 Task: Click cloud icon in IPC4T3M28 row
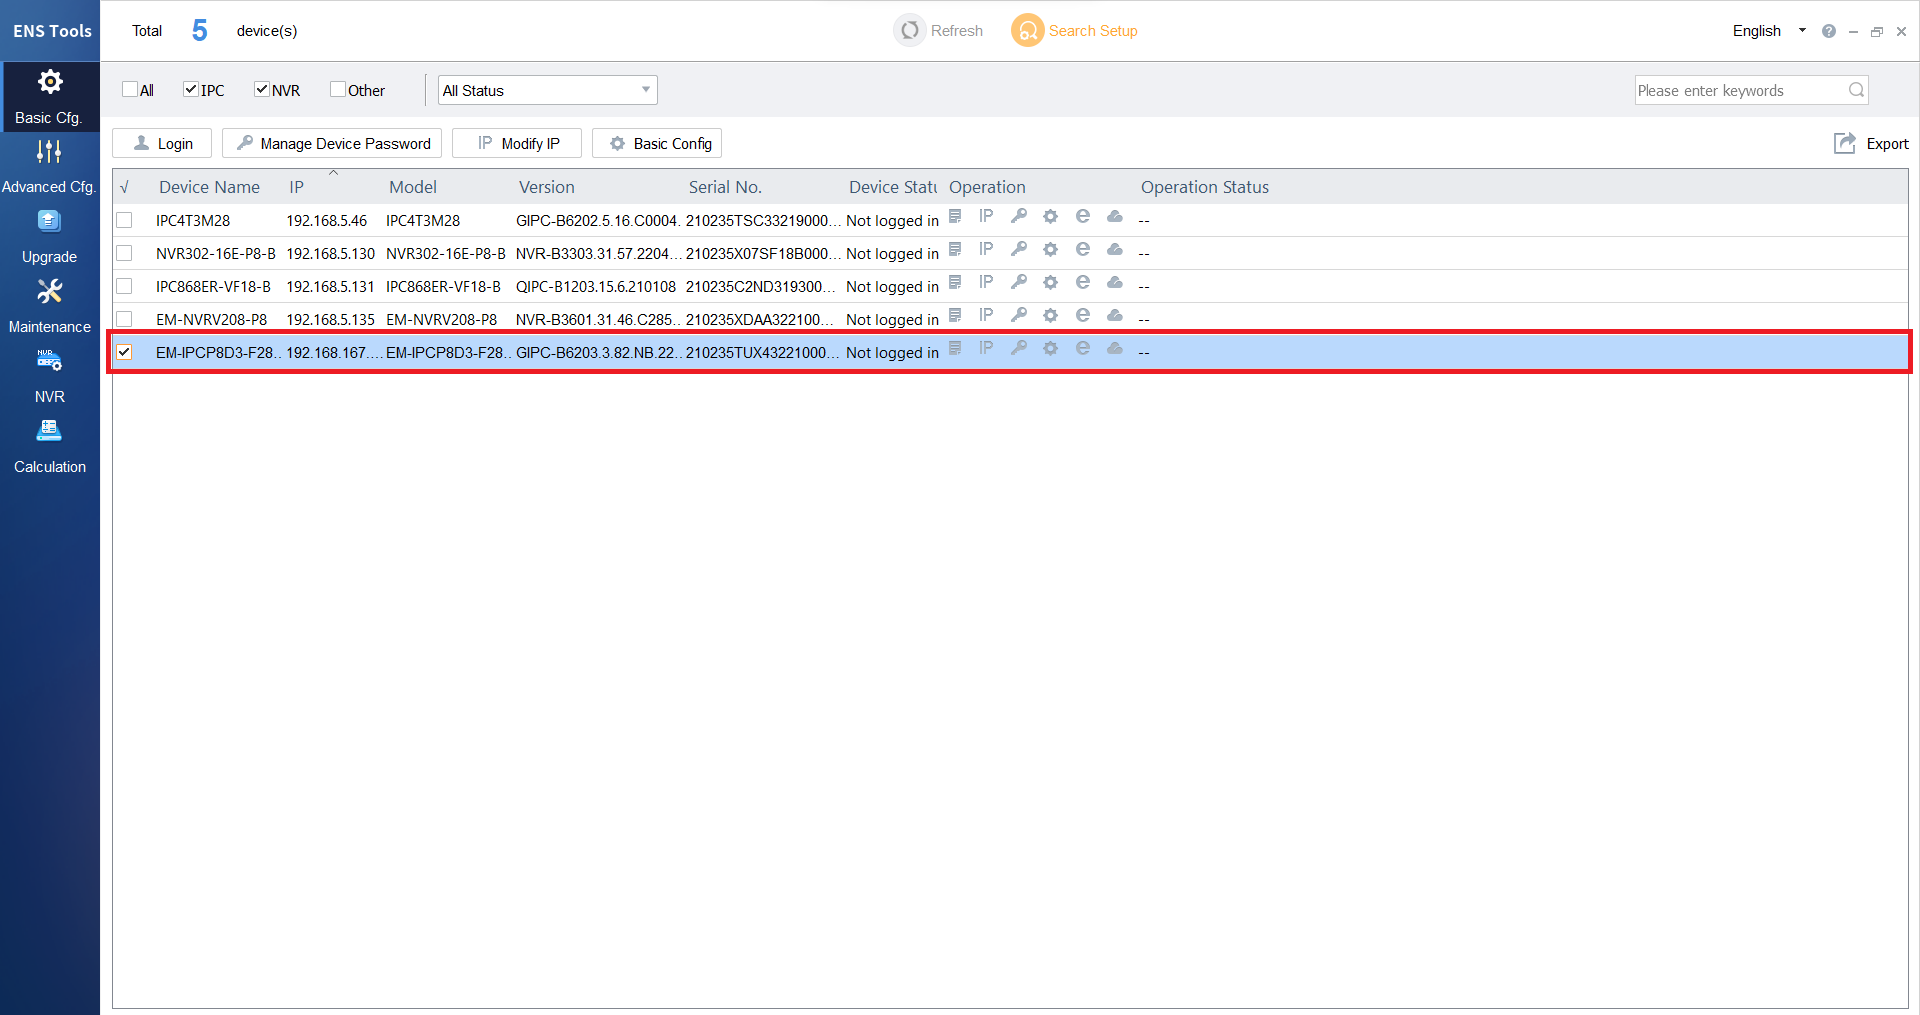coord(1114,217)
